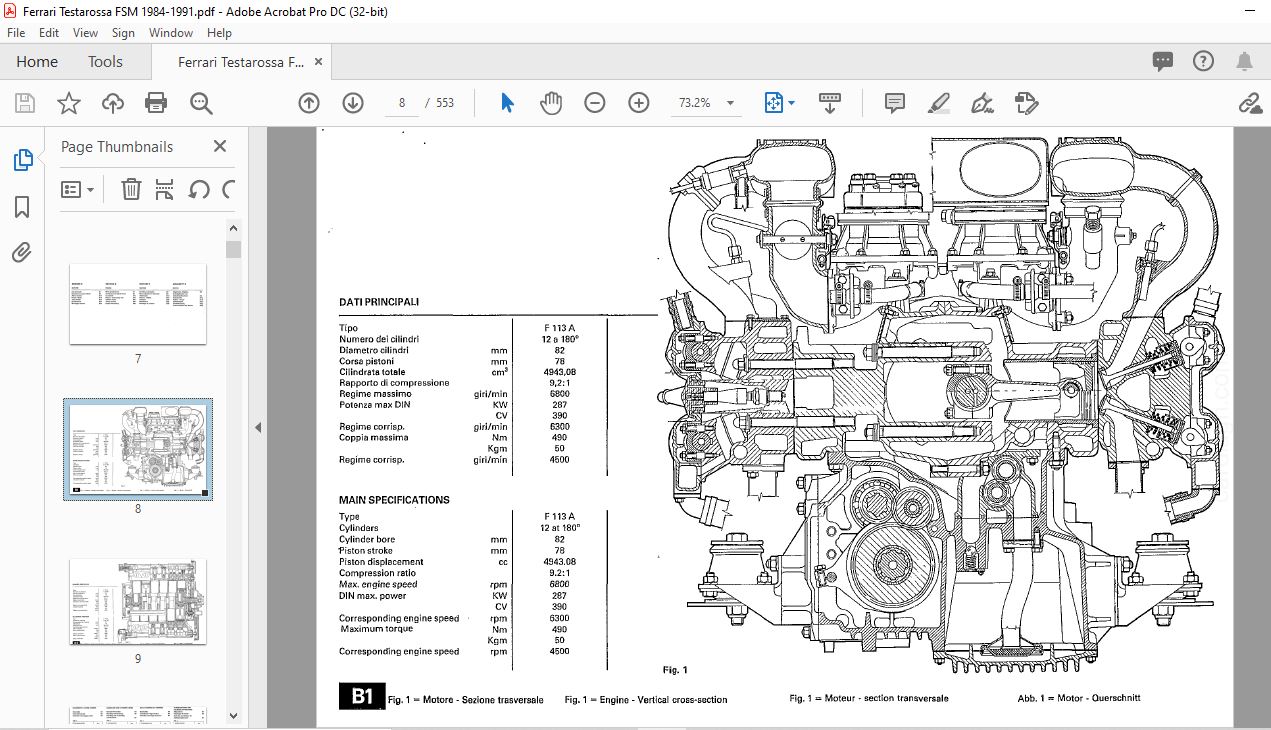Click the scrolling mode keyboard-arrow icon

830,103
